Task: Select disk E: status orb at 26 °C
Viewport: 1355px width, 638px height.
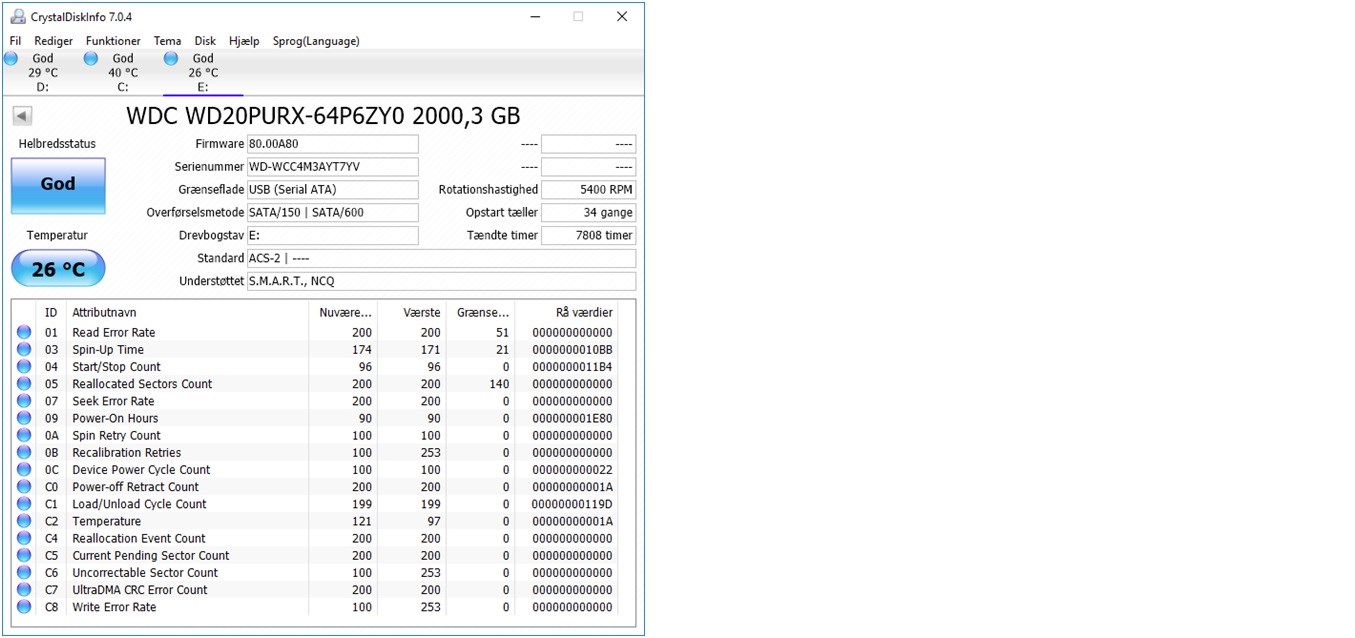Action: 171,59
